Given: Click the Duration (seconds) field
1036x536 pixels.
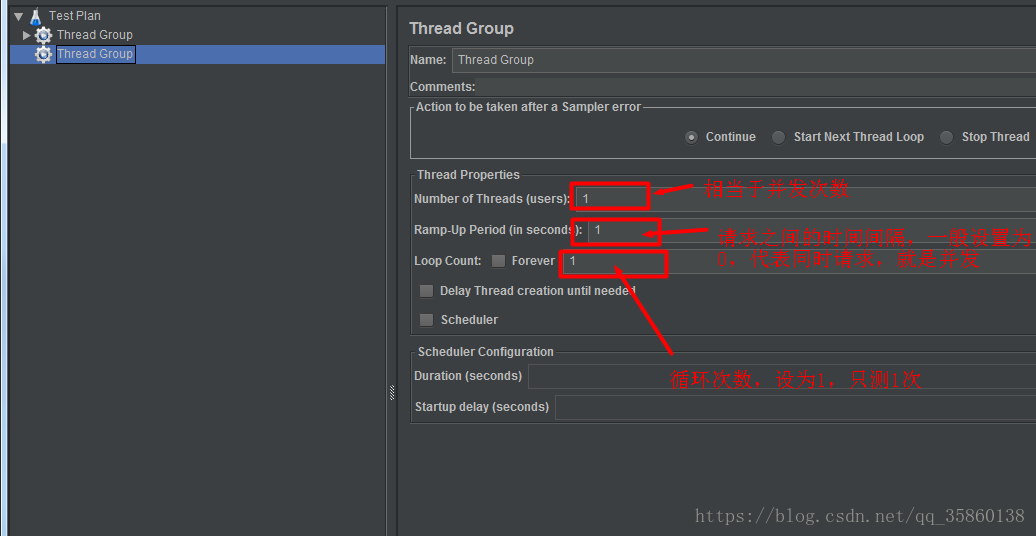Looking at the screenshot, I should [x=782, y=376].
